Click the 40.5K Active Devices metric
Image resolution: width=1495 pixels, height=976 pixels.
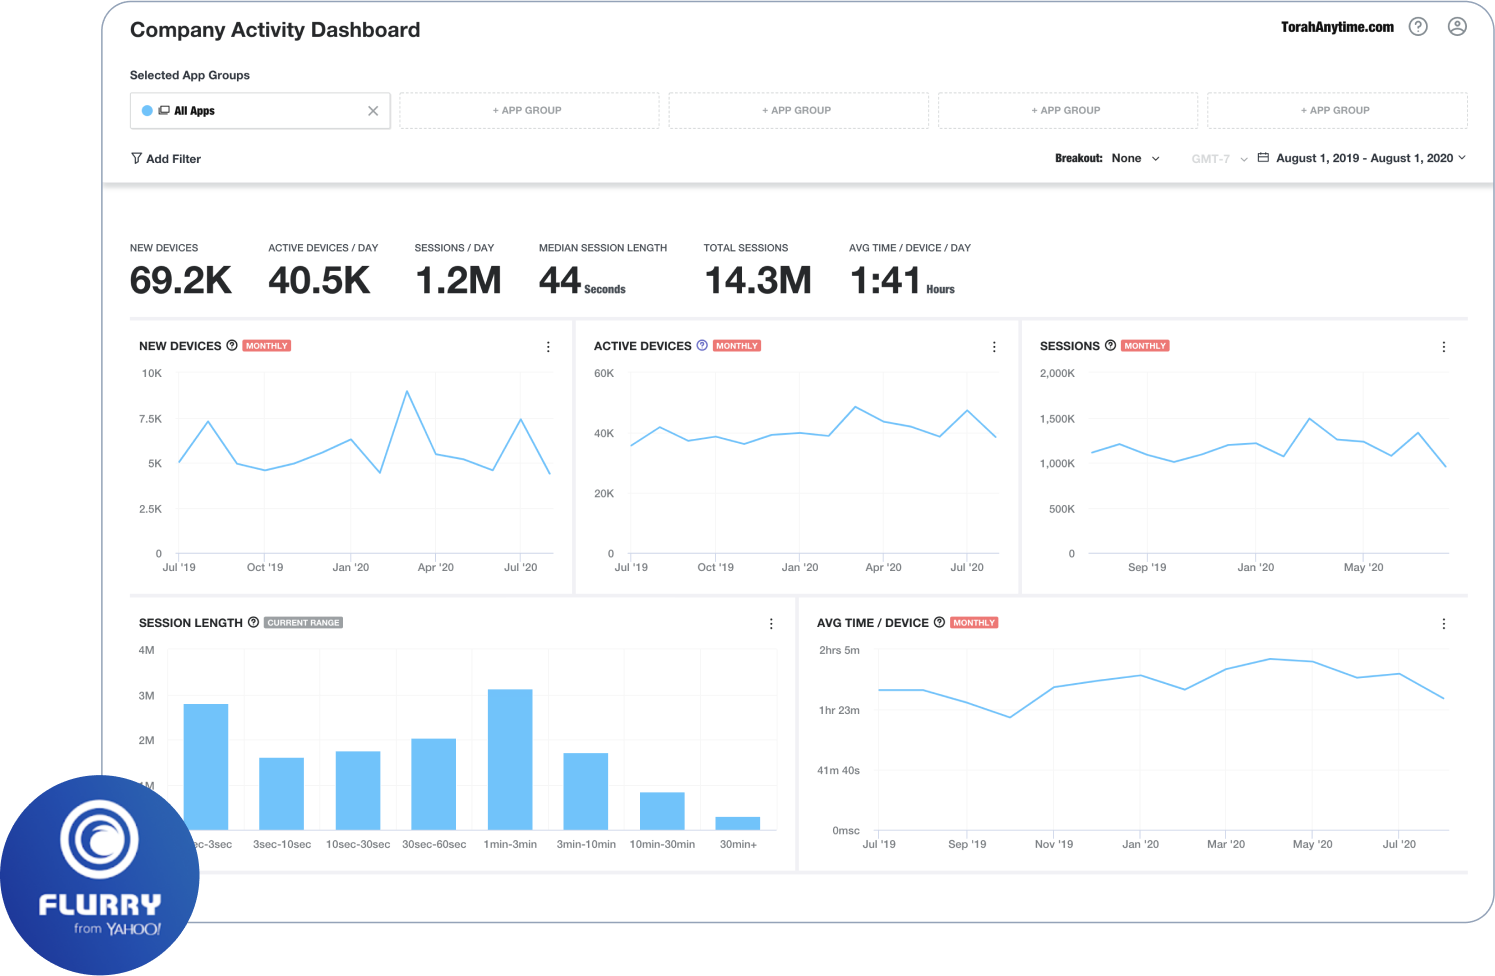click(319, 281)
